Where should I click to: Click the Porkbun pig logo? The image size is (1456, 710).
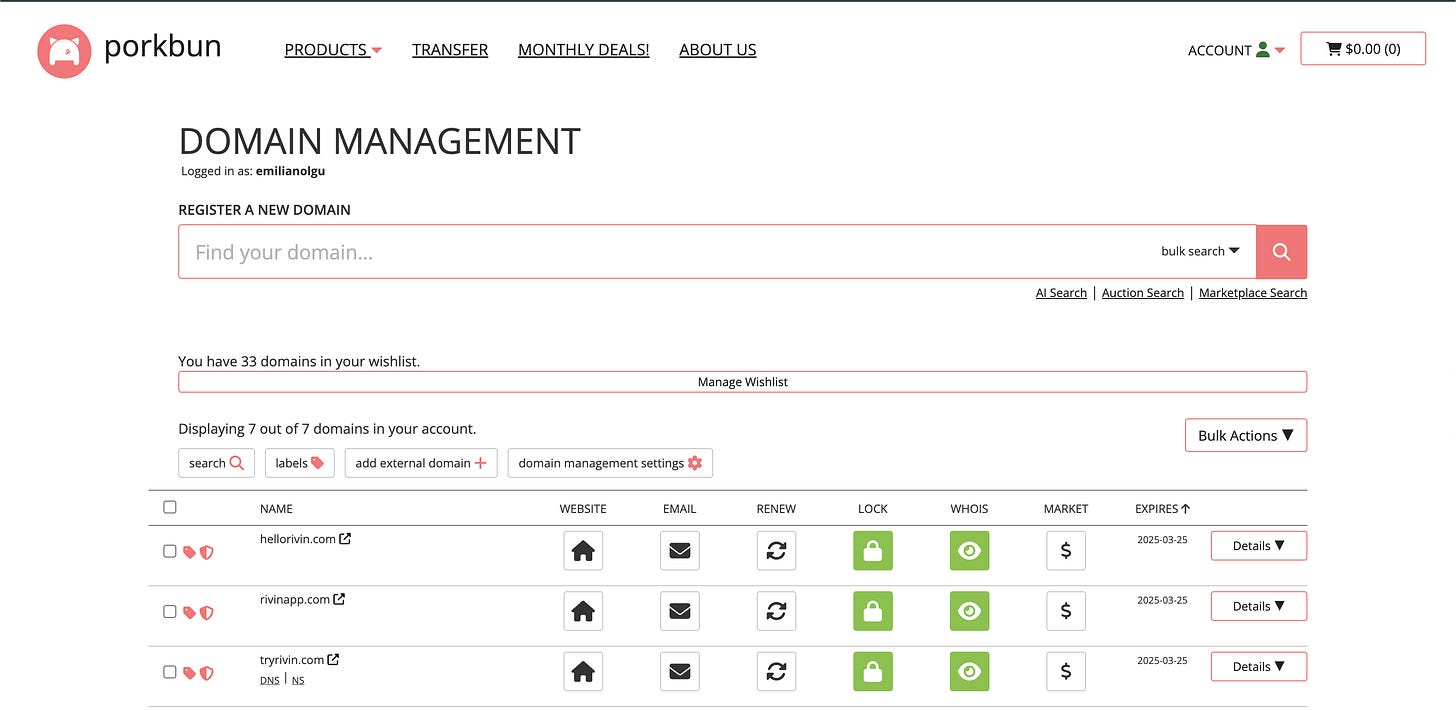[64, 50]
